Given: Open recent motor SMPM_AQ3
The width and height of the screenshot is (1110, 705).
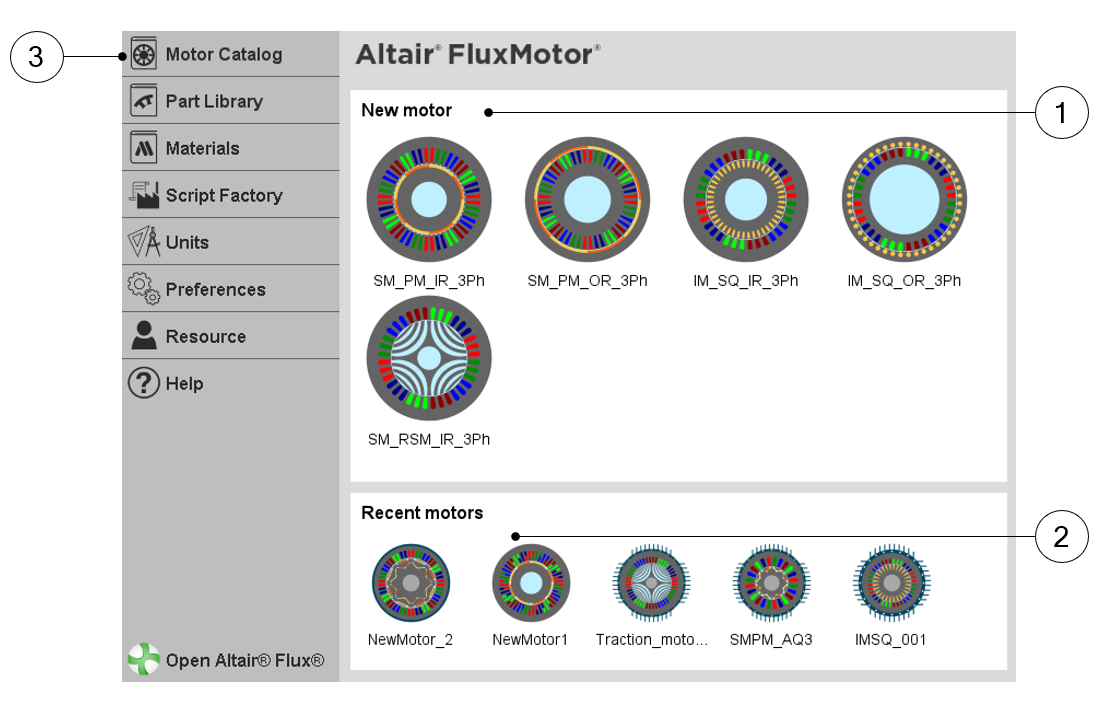Looking at the screenshot, I should (x=771, y=583).
